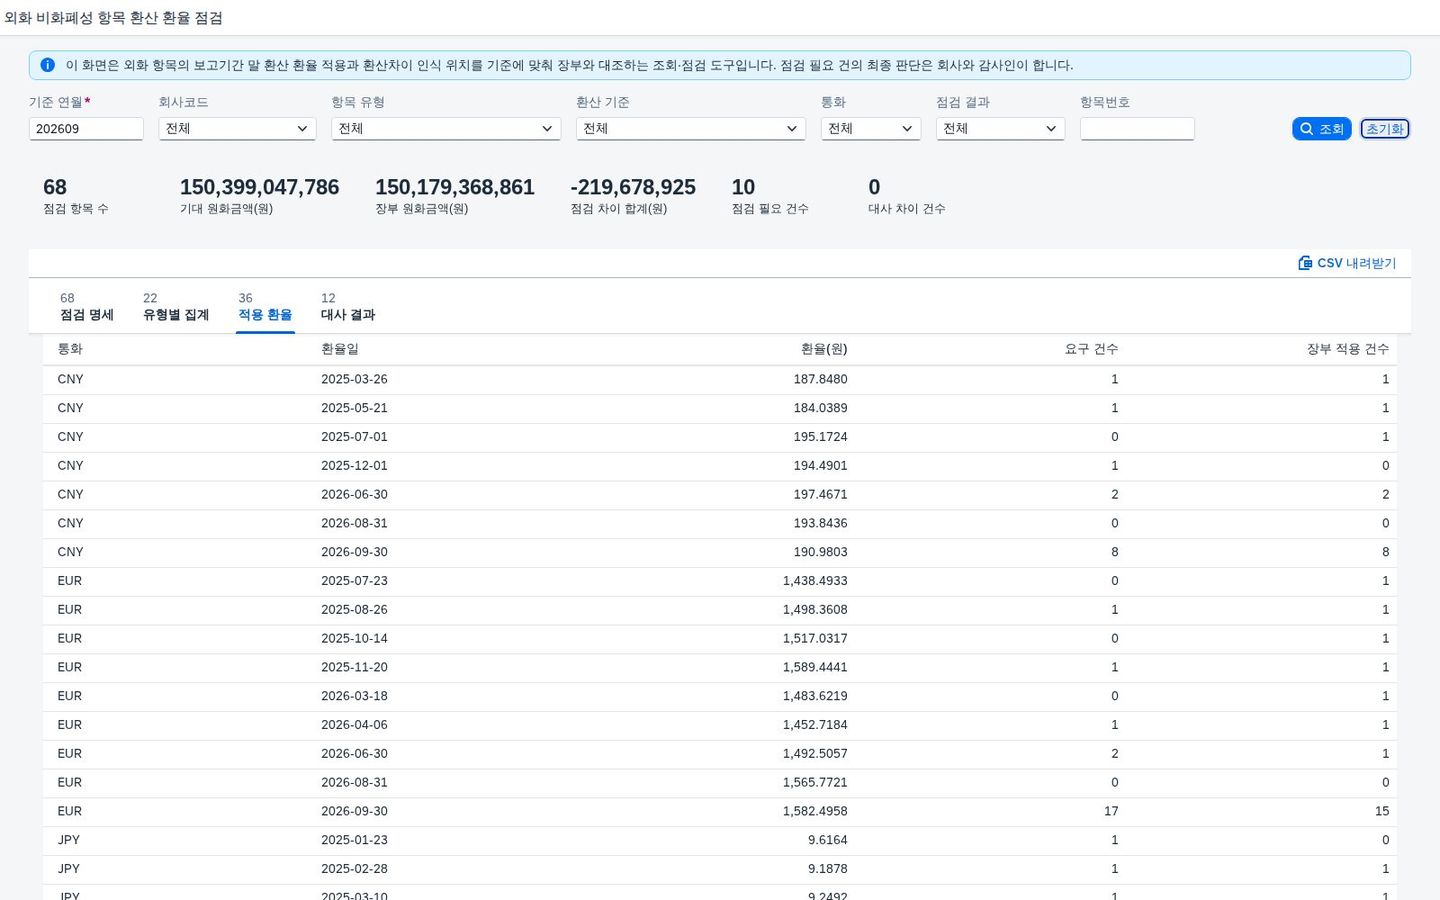This screenshot has width=1440, height=900.
Task: Click the 장부 적용 건수 column header
Action: (1348, 349)
